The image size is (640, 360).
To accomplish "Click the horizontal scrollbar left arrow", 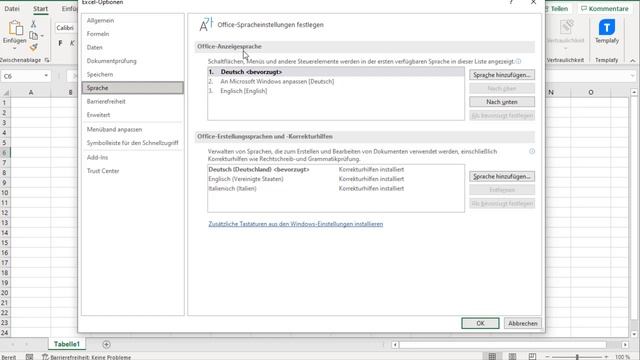I will (x=395, y=345).
